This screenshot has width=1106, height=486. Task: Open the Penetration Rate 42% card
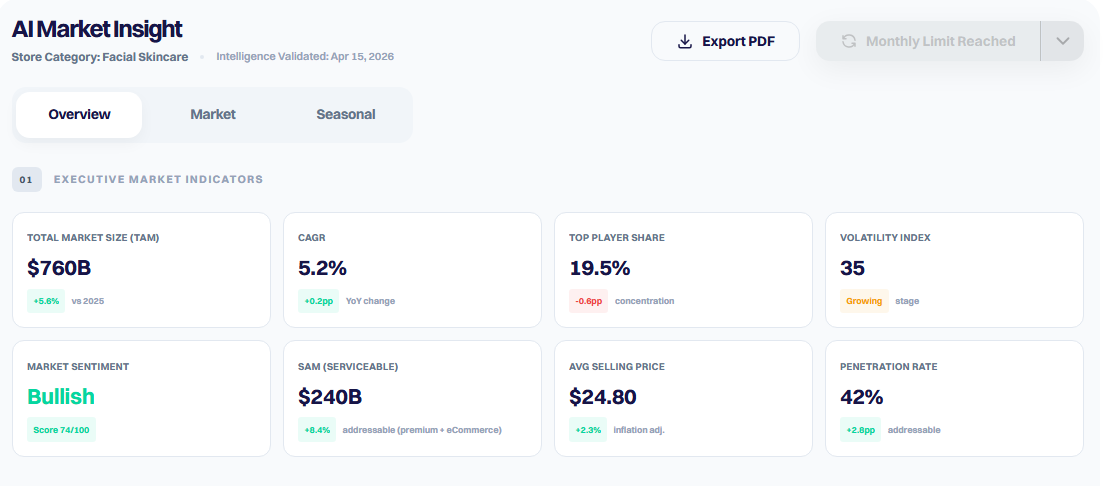[954, 399]
